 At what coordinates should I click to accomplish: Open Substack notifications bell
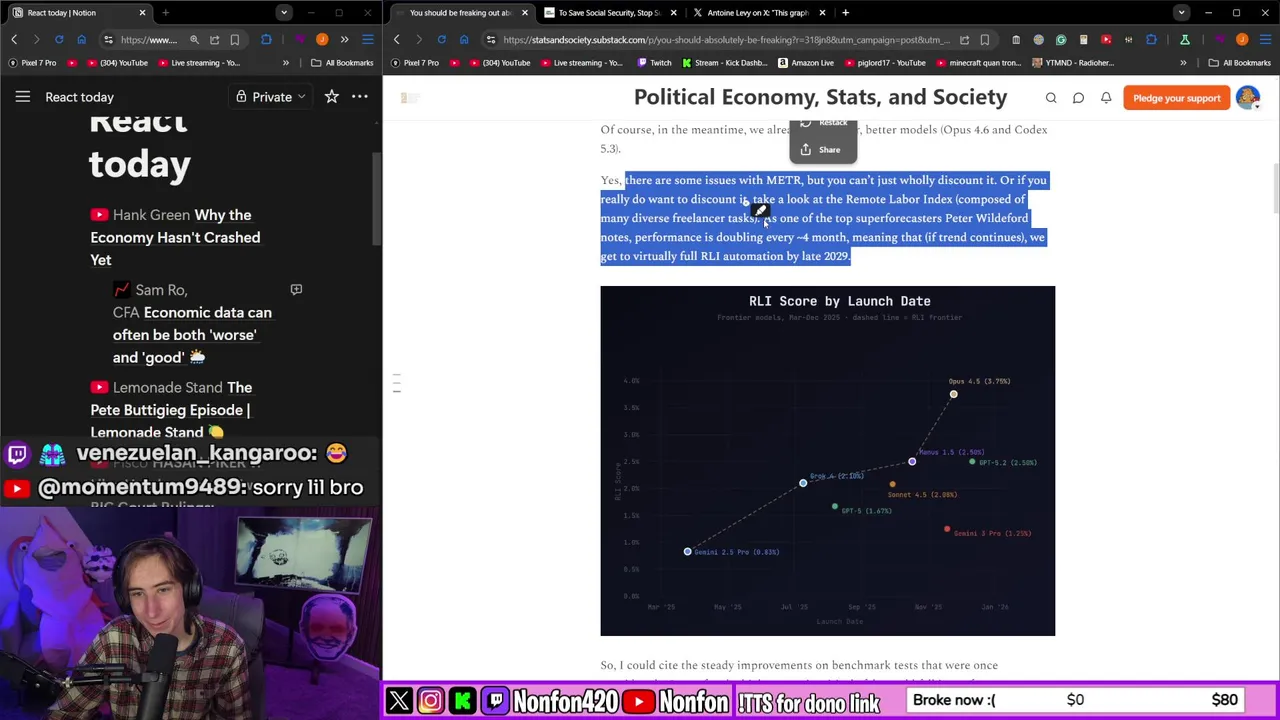[x=1106, y=98]
